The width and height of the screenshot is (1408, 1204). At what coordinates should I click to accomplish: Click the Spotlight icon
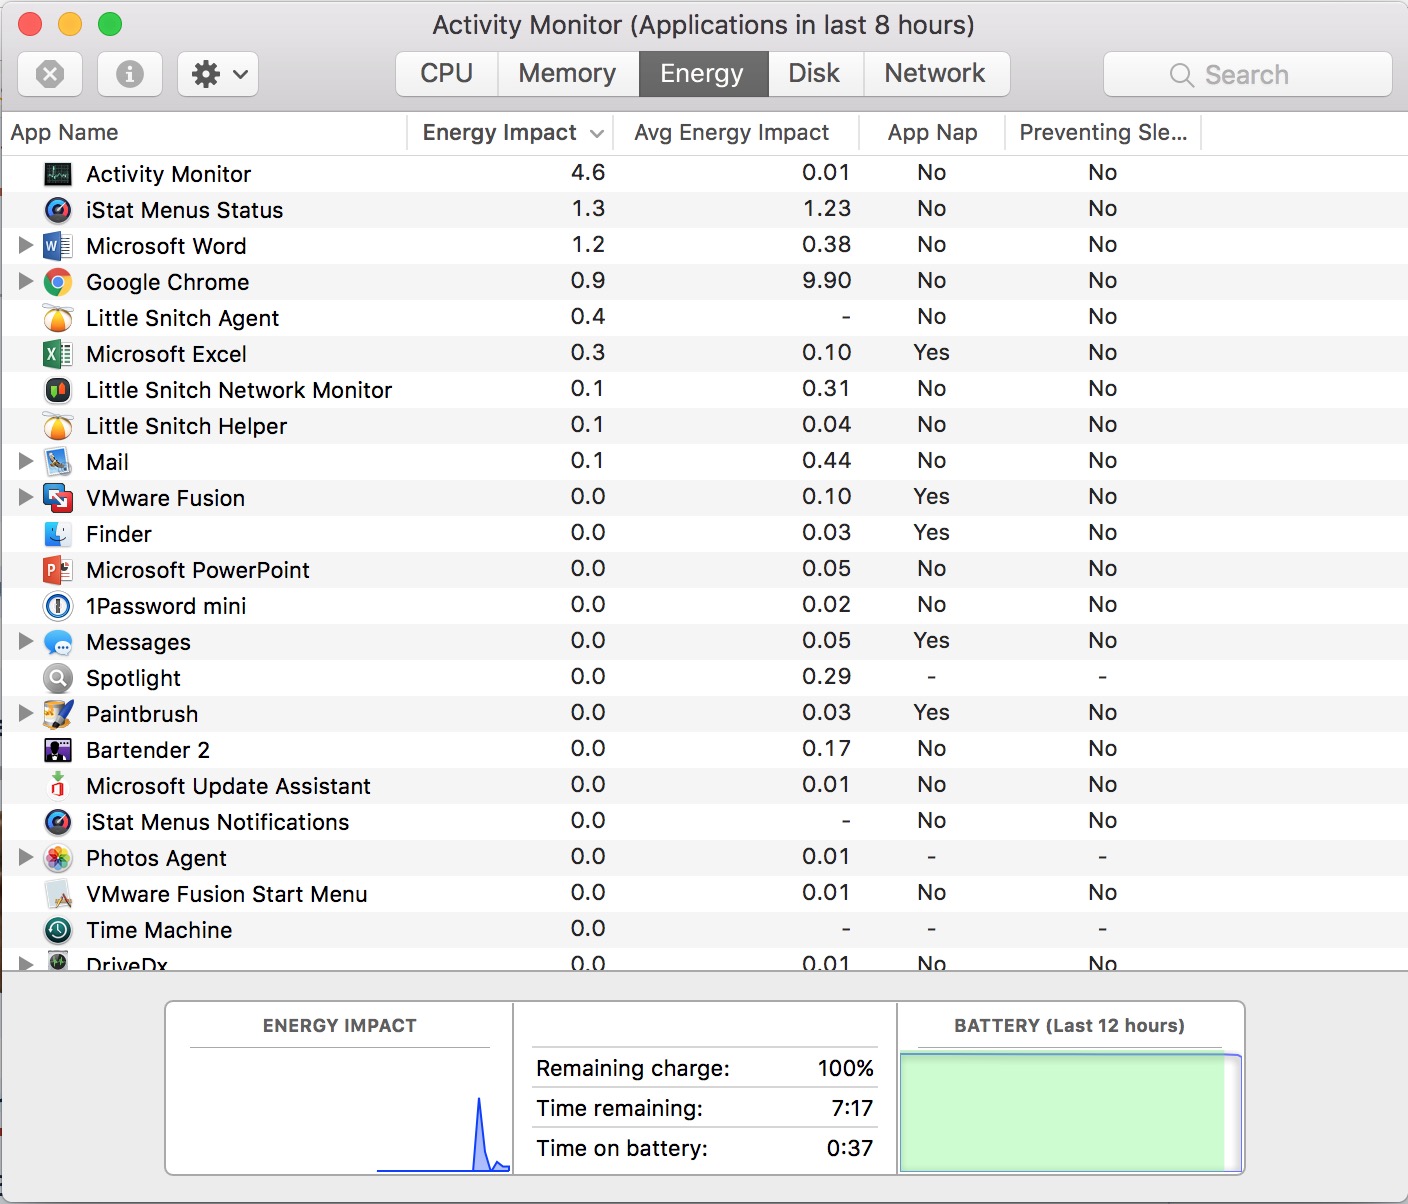58,678
